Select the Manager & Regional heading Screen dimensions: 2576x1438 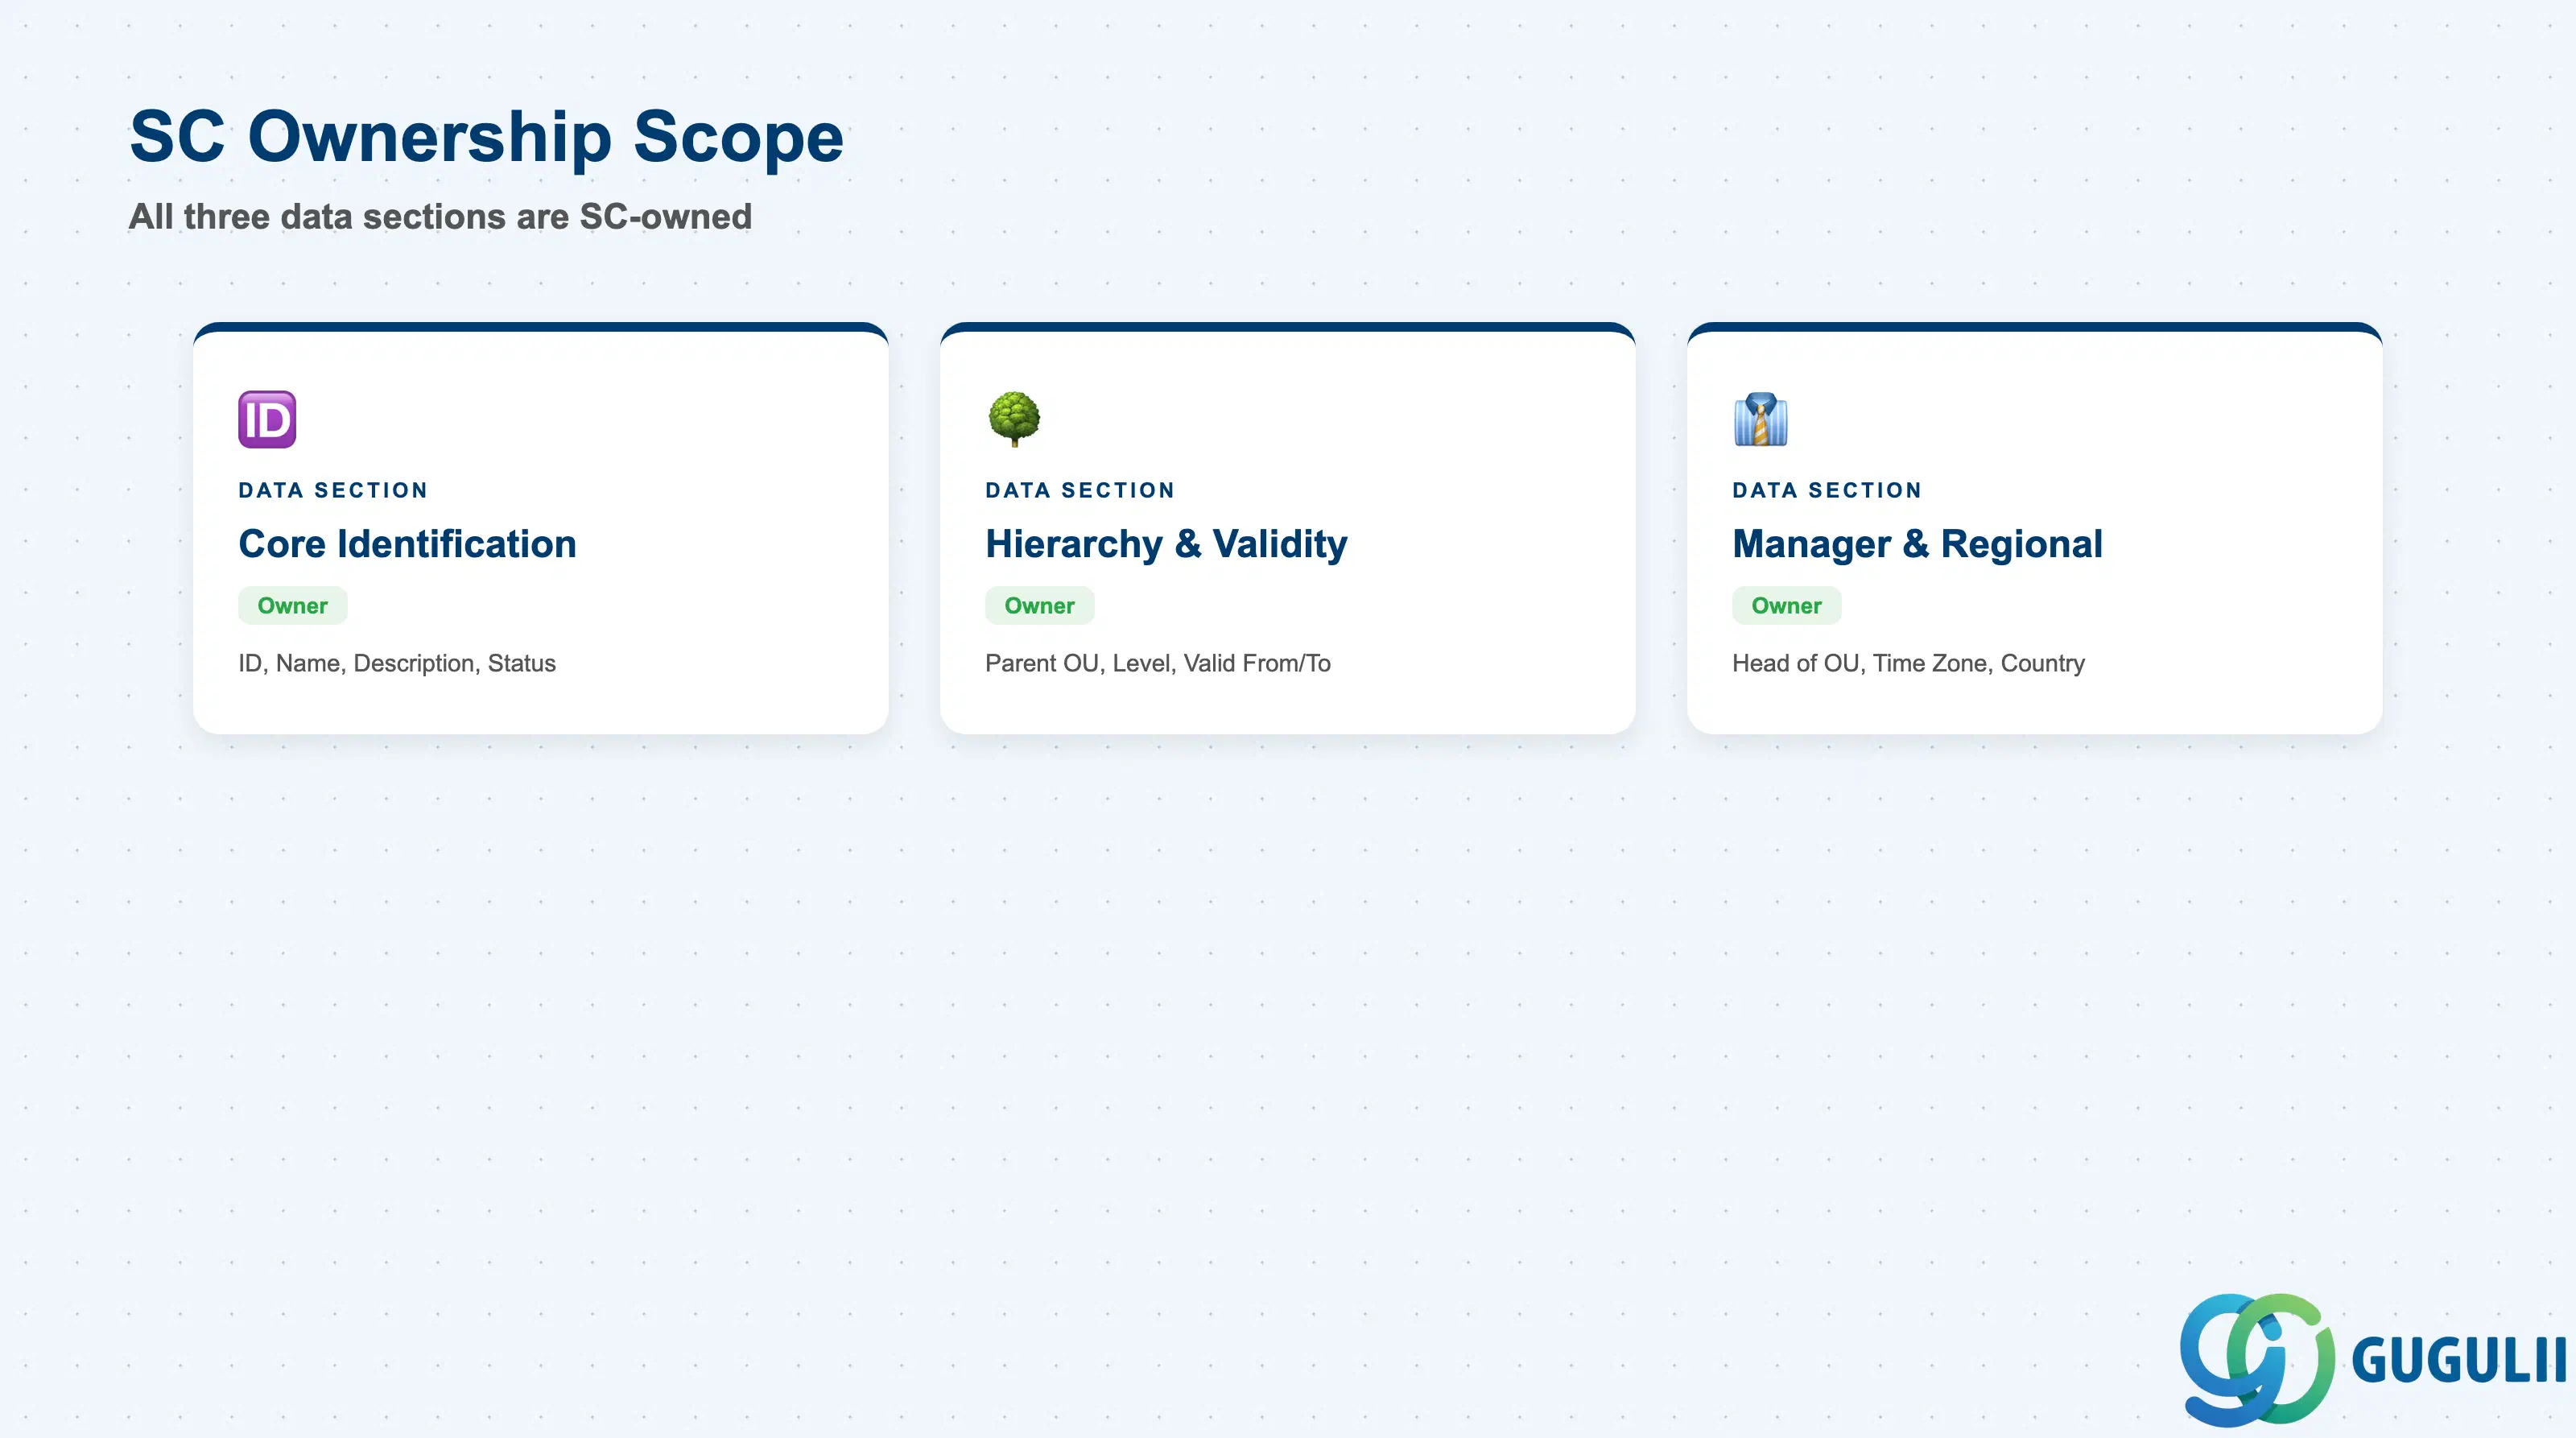tap(1917, 544)
